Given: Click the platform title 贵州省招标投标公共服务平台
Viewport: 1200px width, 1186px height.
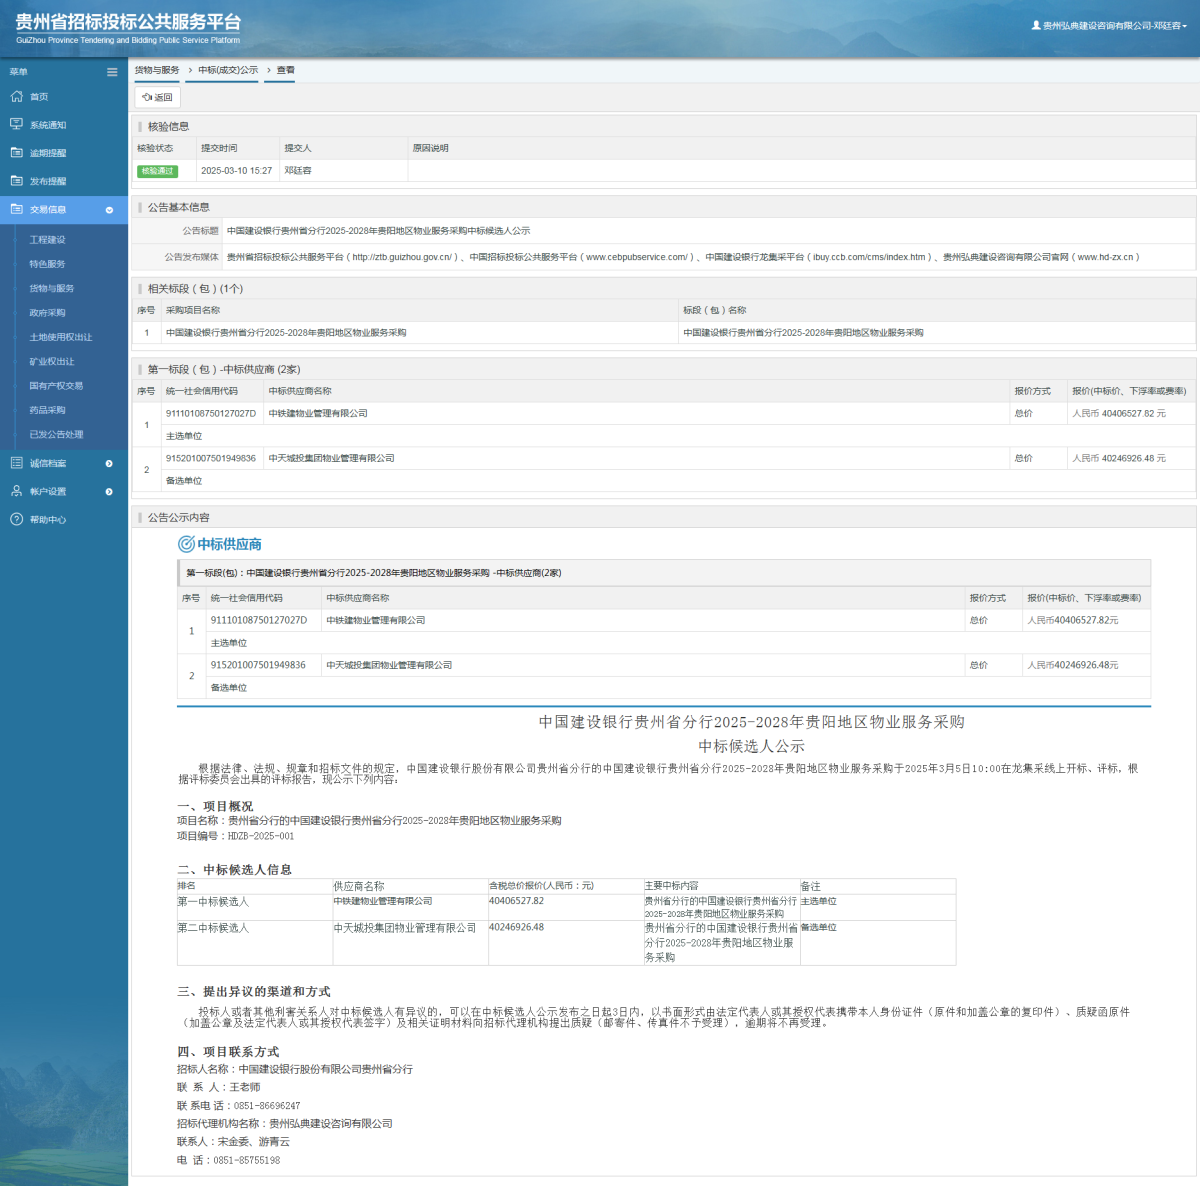Looking at the screenshot, I should click(128, 22).
